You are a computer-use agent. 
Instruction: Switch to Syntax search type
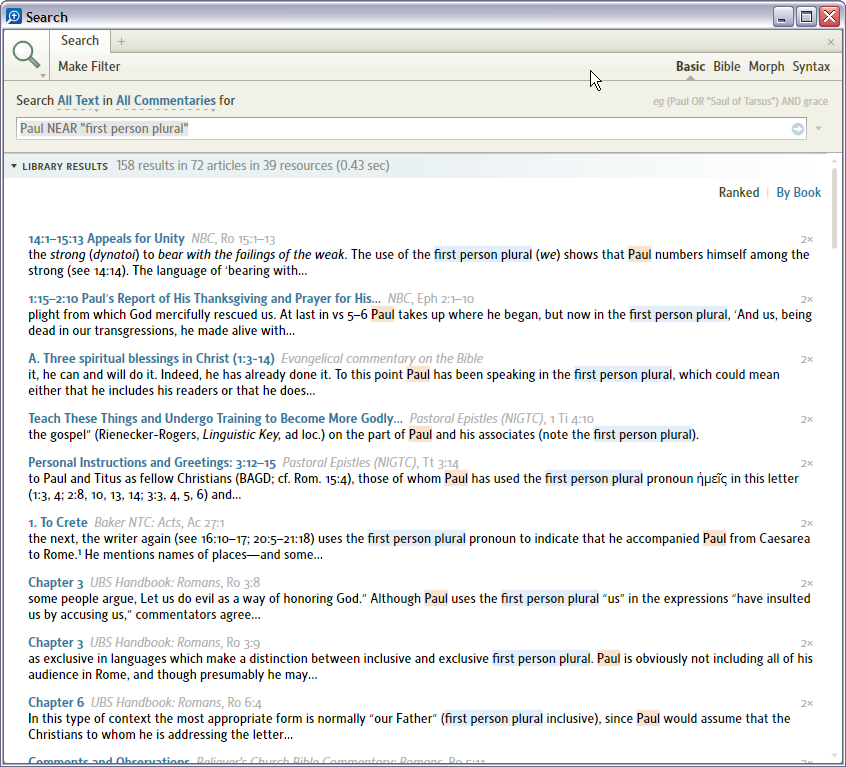tap(810, 66)
